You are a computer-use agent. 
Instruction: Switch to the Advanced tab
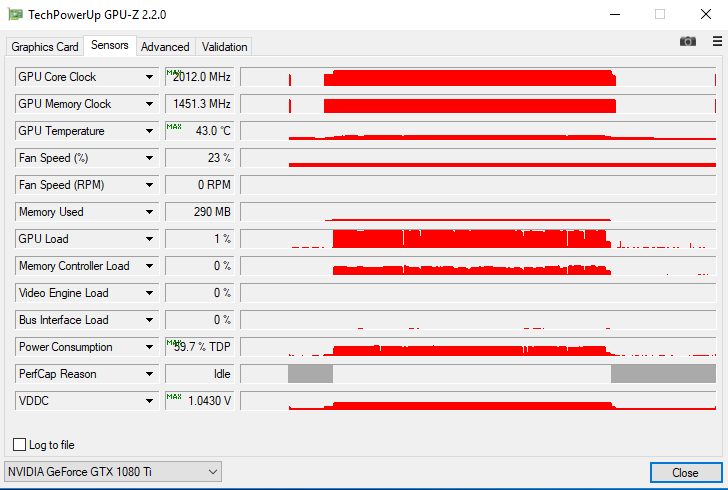click(x=165, y=47)
